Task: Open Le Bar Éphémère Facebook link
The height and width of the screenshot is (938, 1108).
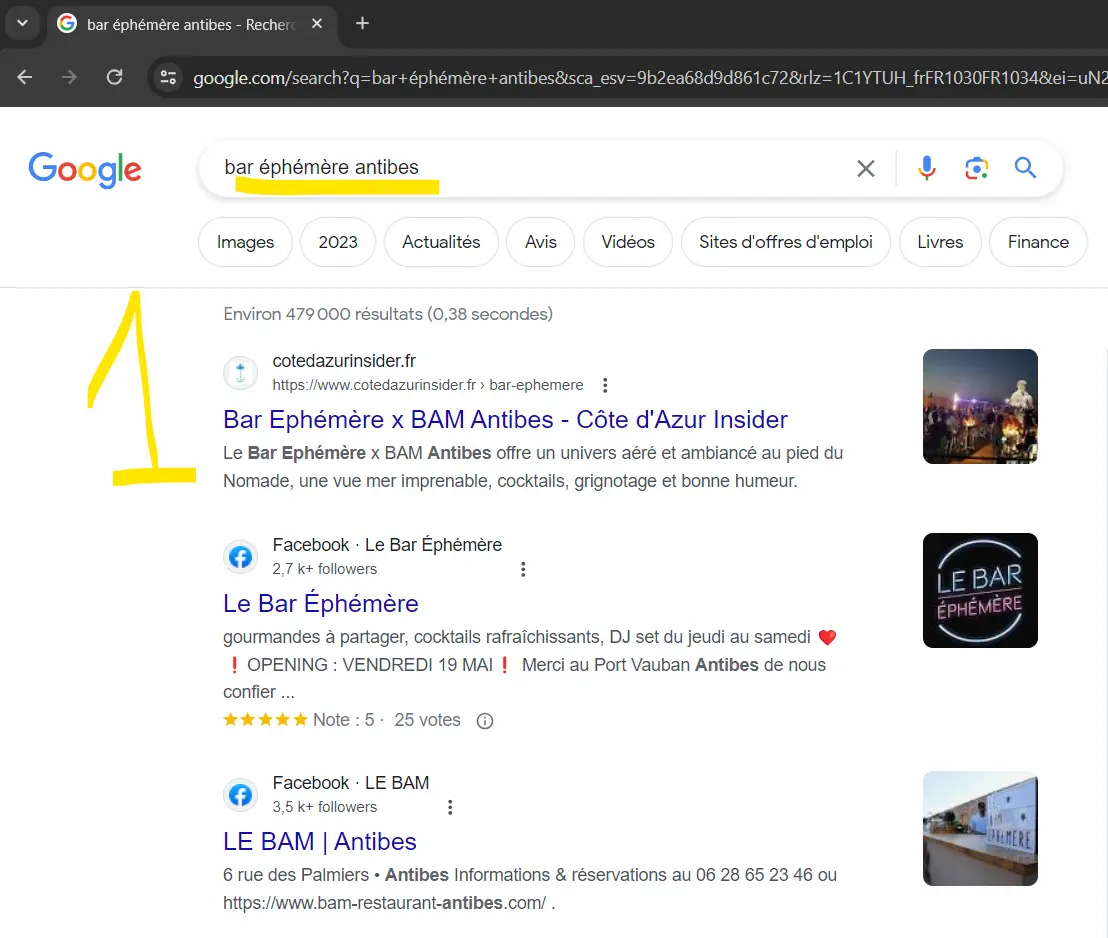Action: coord(321,604)
